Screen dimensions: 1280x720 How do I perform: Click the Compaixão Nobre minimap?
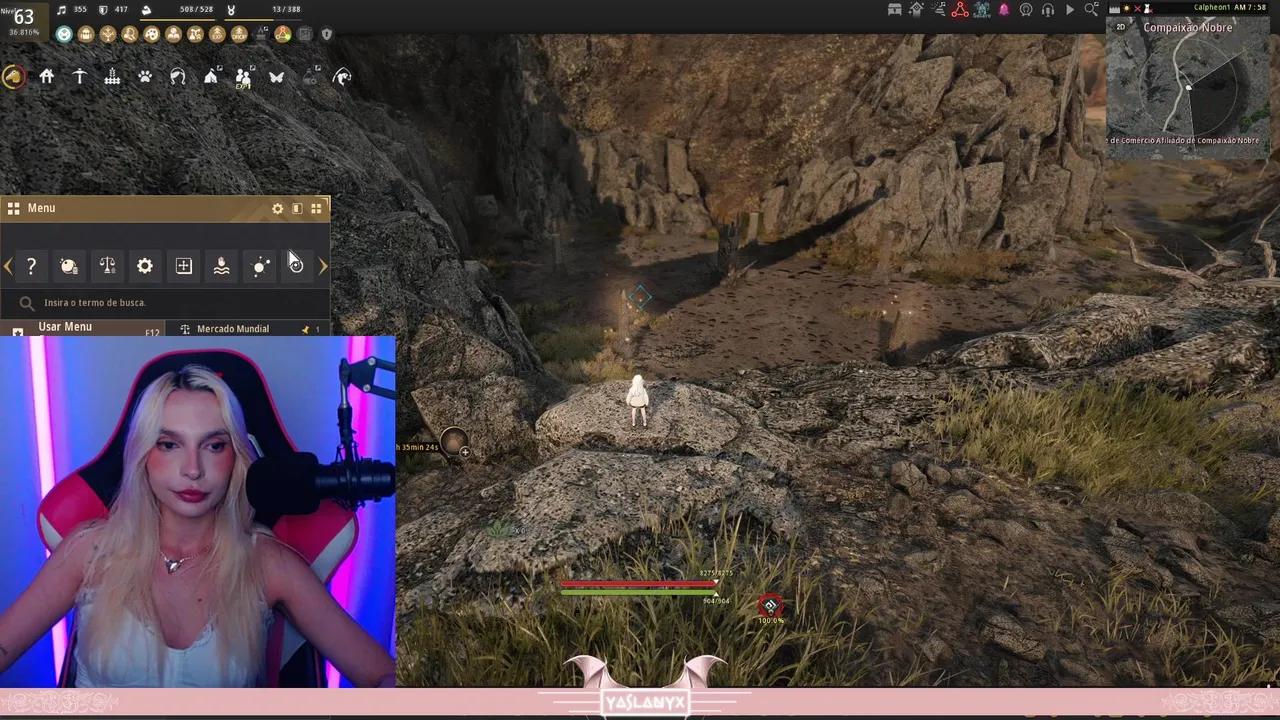tap(1187, 87)
